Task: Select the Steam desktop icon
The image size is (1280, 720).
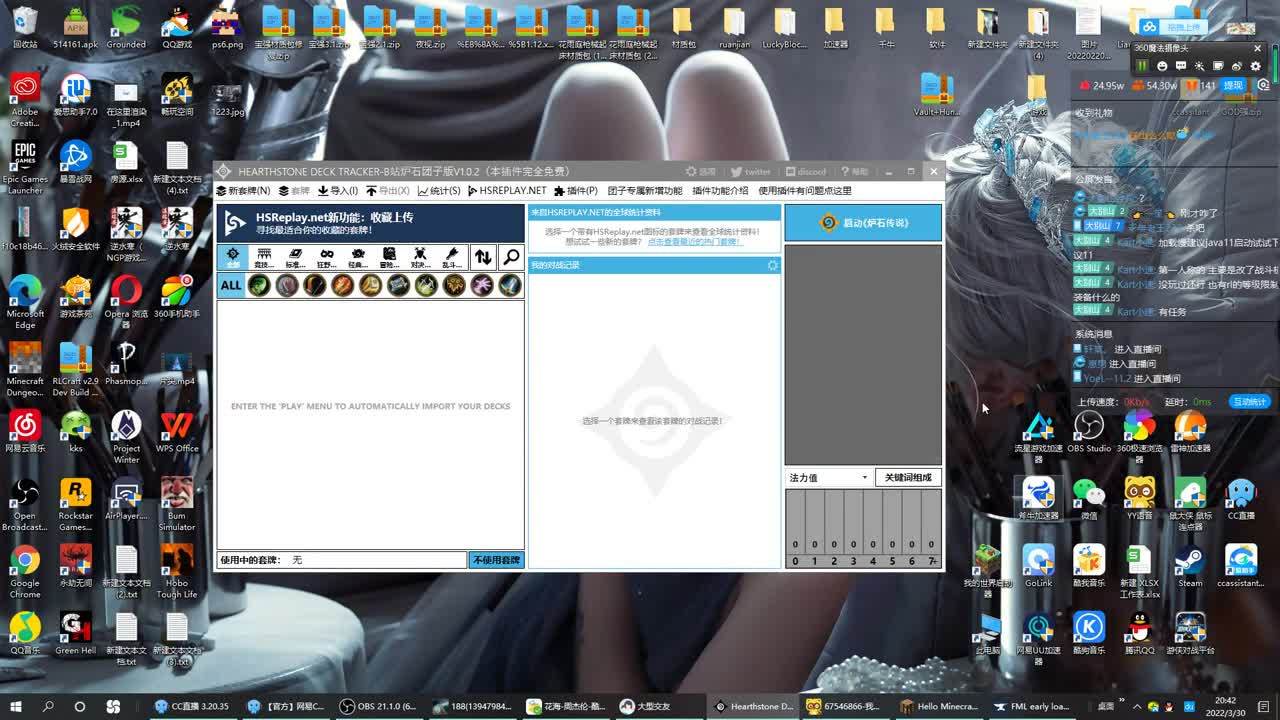Action: (x=1190, y=566)
